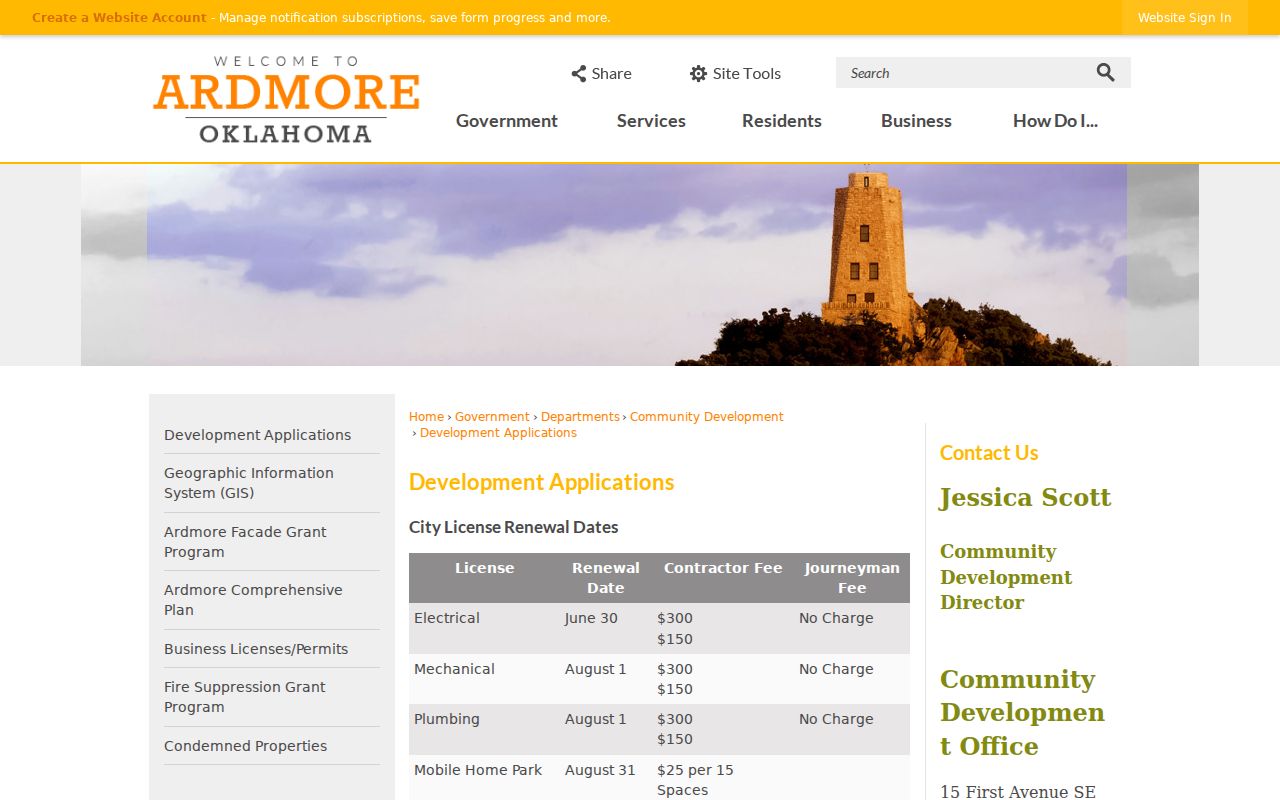Image resolution: width=1280 pixels, height=800 pixels.
Task: Click the Site Tools gear icon
Action: click(x=698, y=73)
